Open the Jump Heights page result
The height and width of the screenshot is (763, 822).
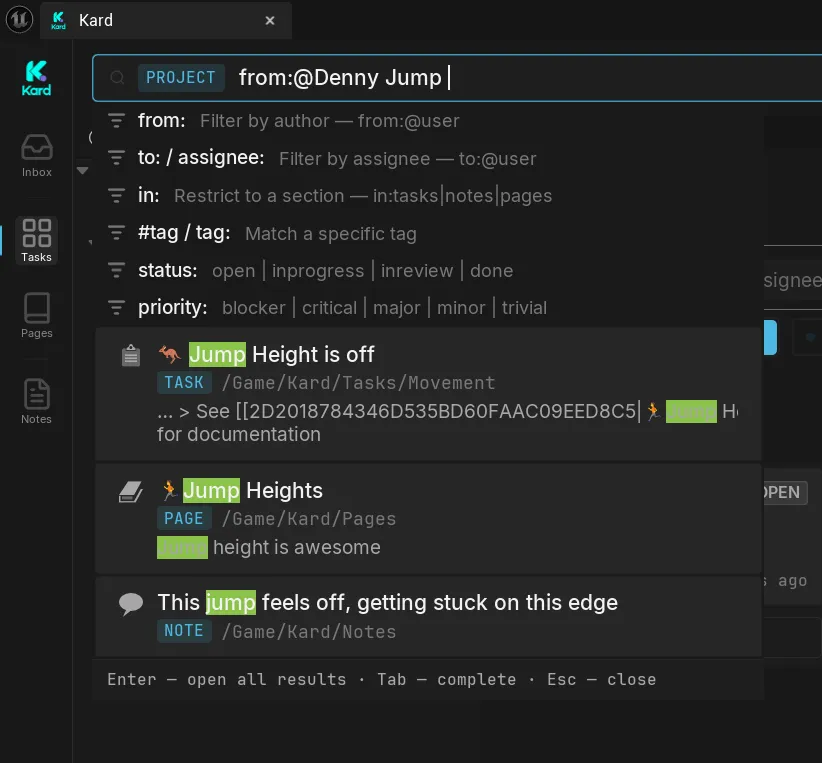tap(428, 519)
